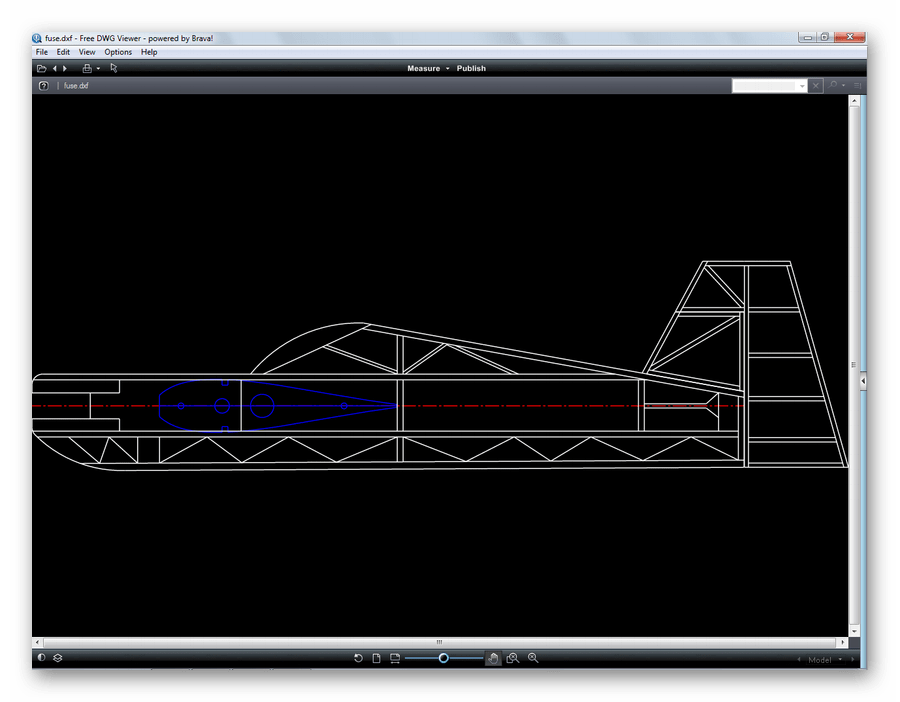
Task: Activate the Pan hand tool
Action: 493,658
